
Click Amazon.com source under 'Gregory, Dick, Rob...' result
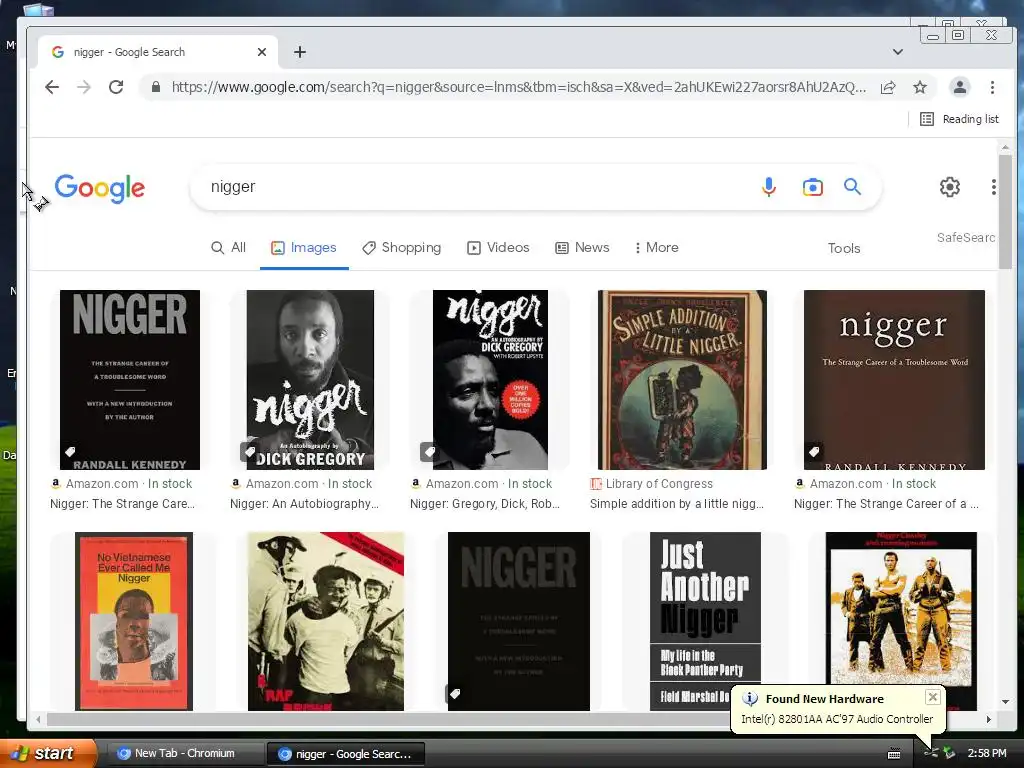coord(462,484)
